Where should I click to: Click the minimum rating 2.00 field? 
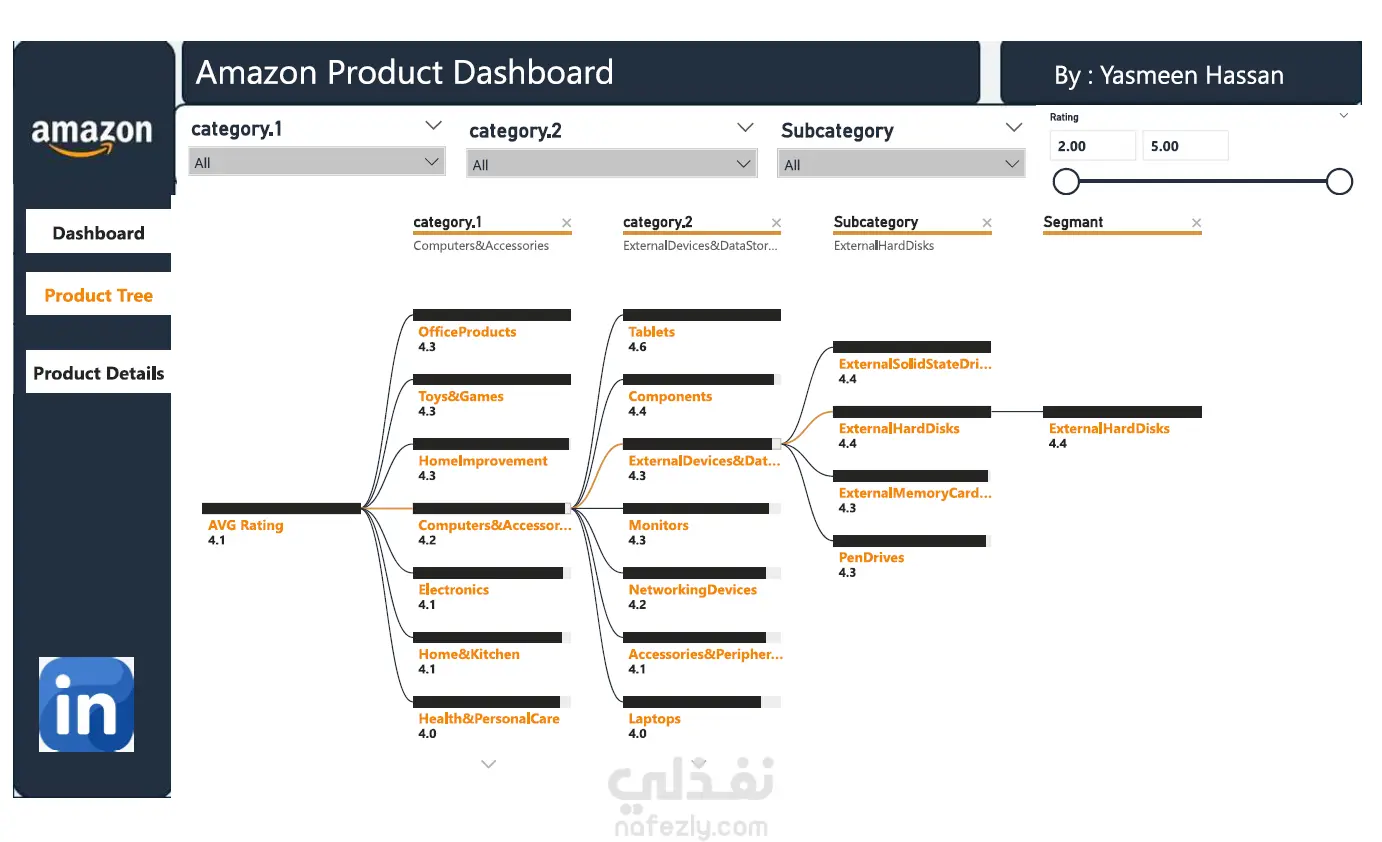tap(1093, 146)
